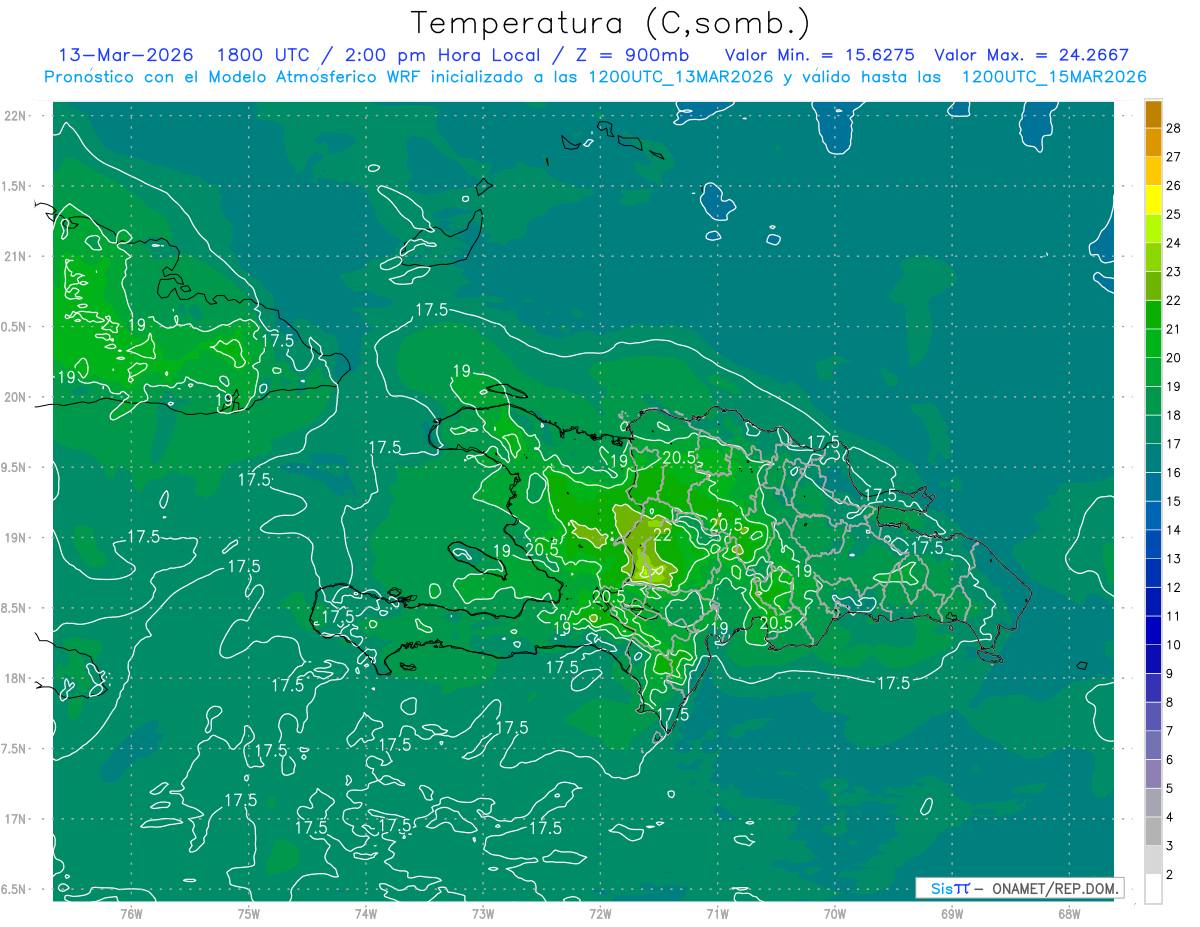The height and width of the screenshot is (927, 1200).
Task: Click the white swatch below legend value 2
Action: pos(1153,889)
